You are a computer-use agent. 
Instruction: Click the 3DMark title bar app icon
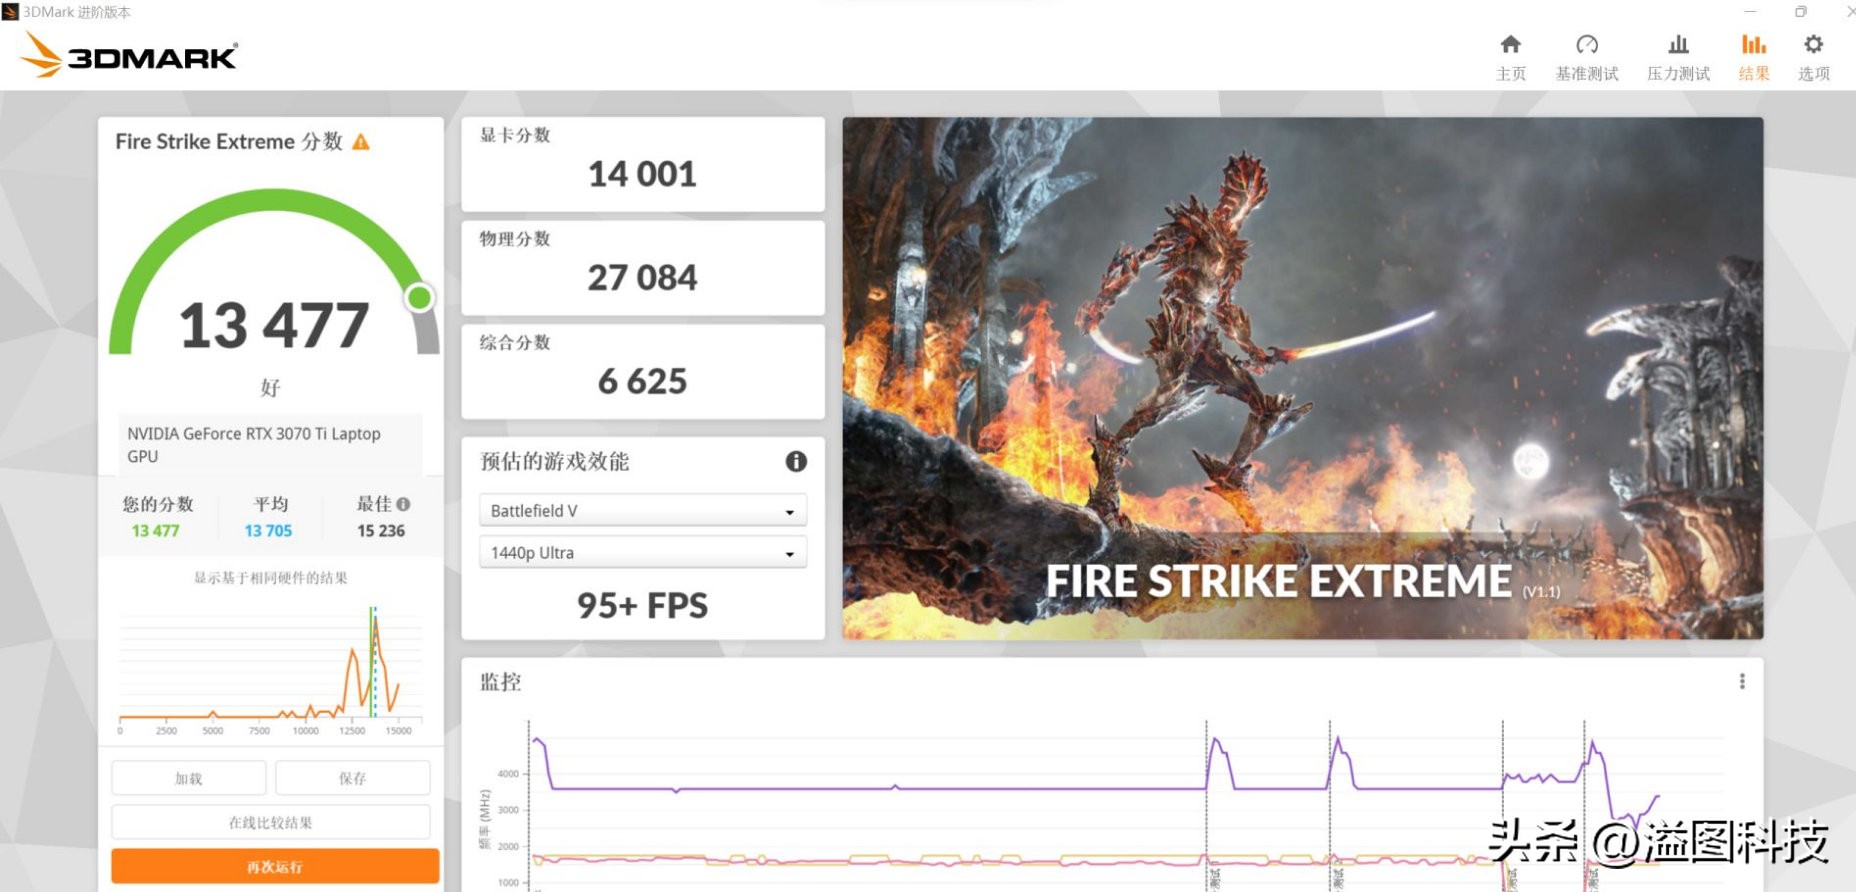(x=10, y=12)
